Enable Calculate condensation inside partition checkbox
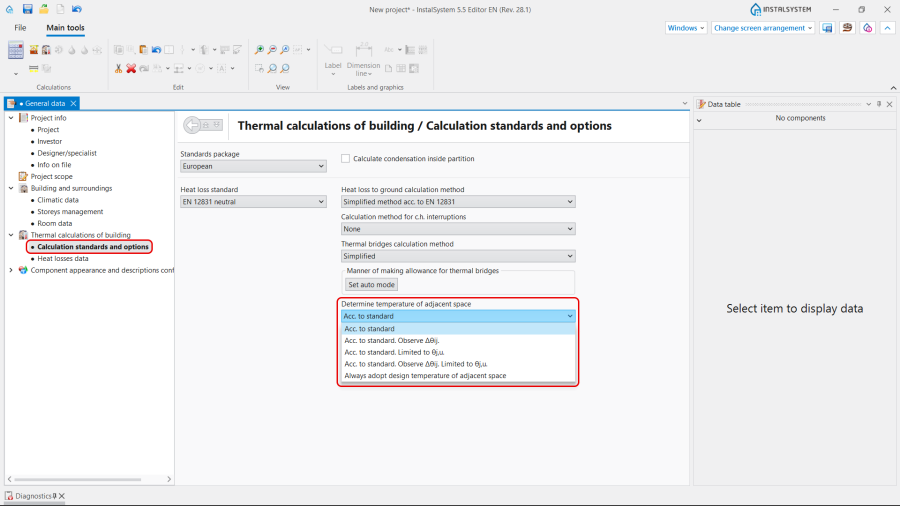This screenshot has height=506, width=900. point(346,158)
